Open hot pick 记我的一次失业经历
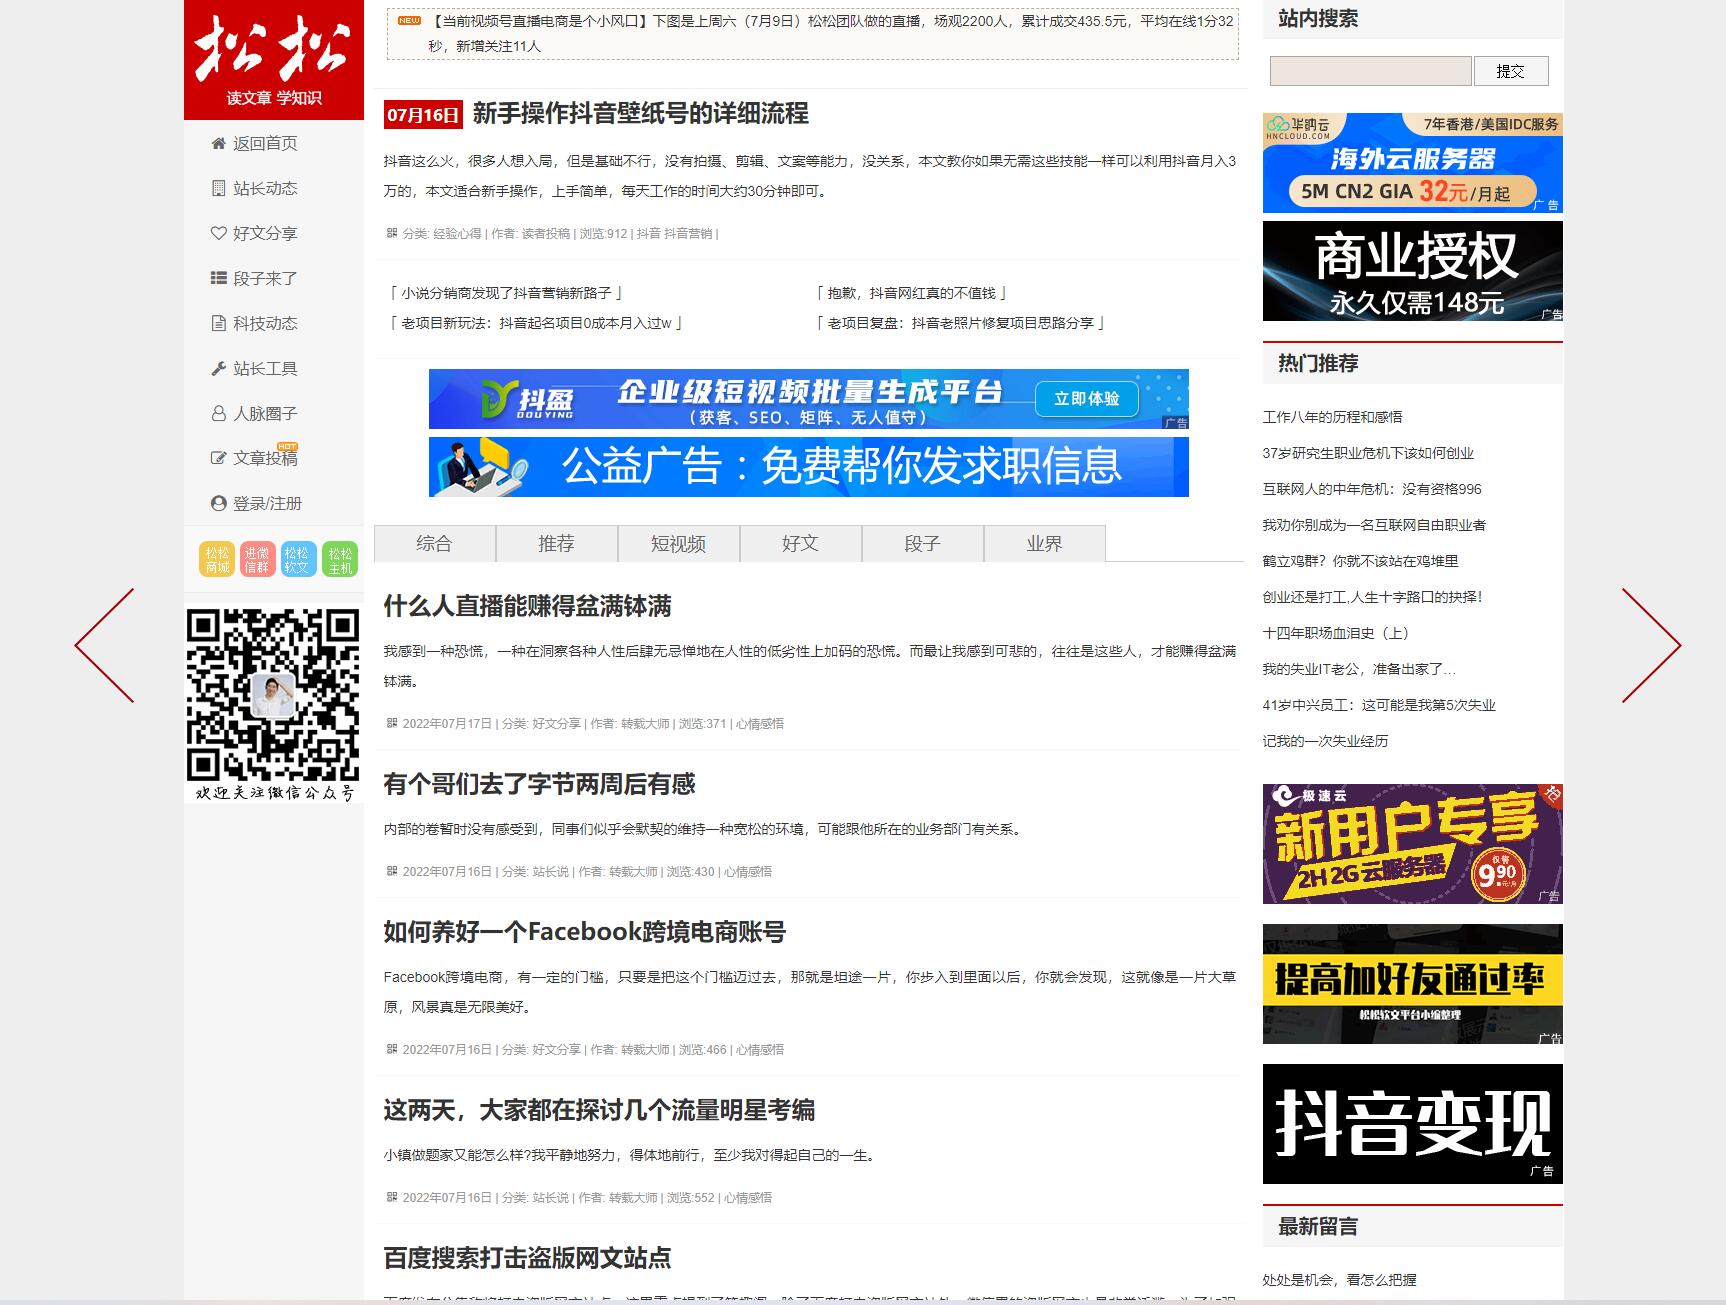This screenshot has height=1305, width=1726. click(1325, 741)
